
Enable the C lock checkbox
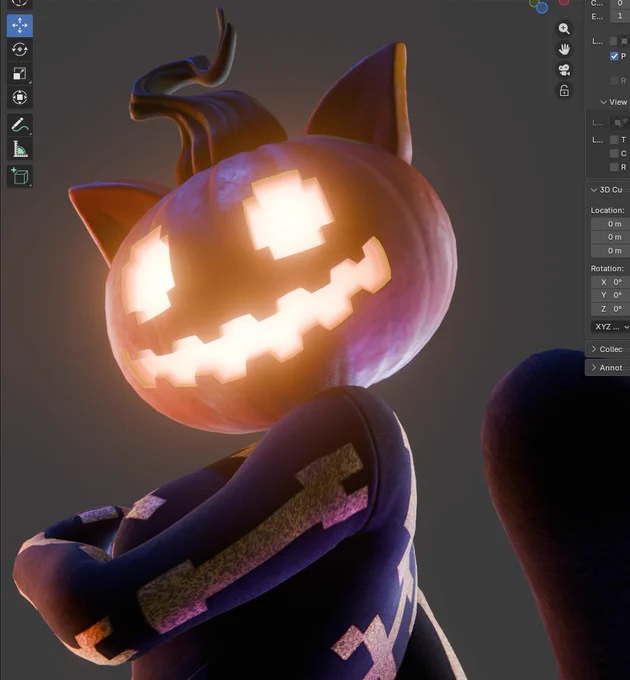click(614, 153)
